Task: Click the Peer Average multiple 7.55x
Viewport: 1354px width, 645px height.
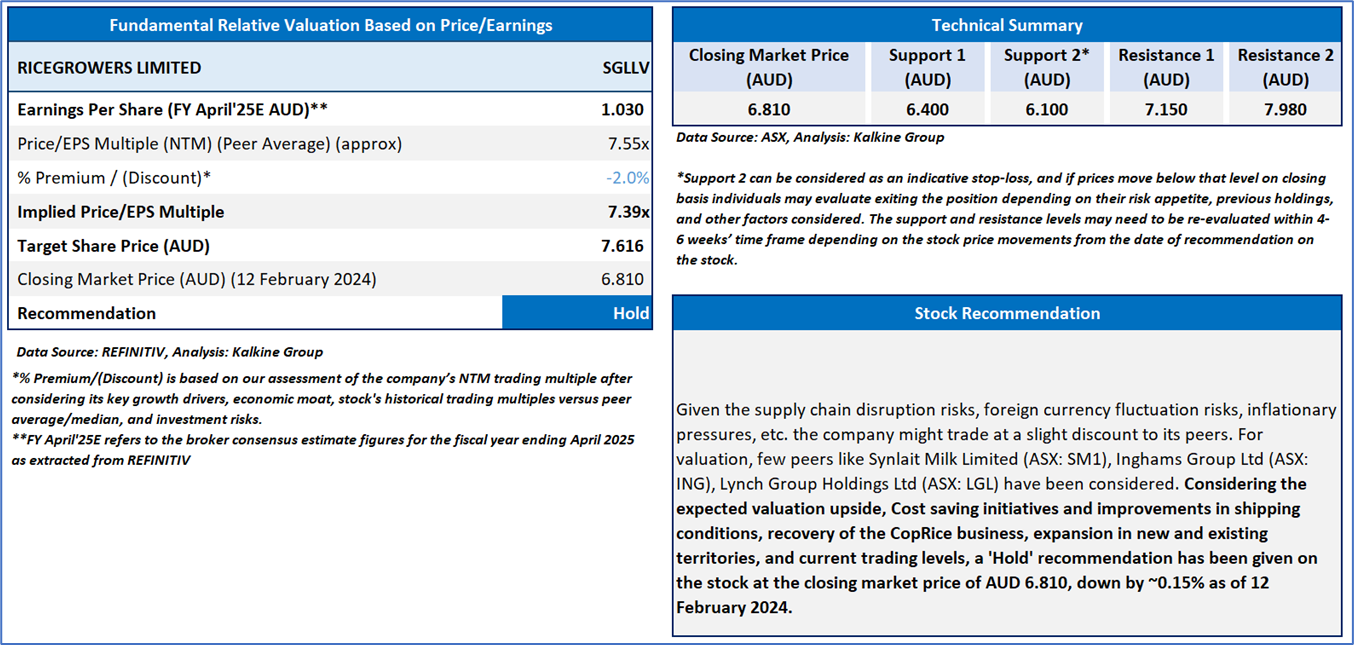Action: [627, 144]
